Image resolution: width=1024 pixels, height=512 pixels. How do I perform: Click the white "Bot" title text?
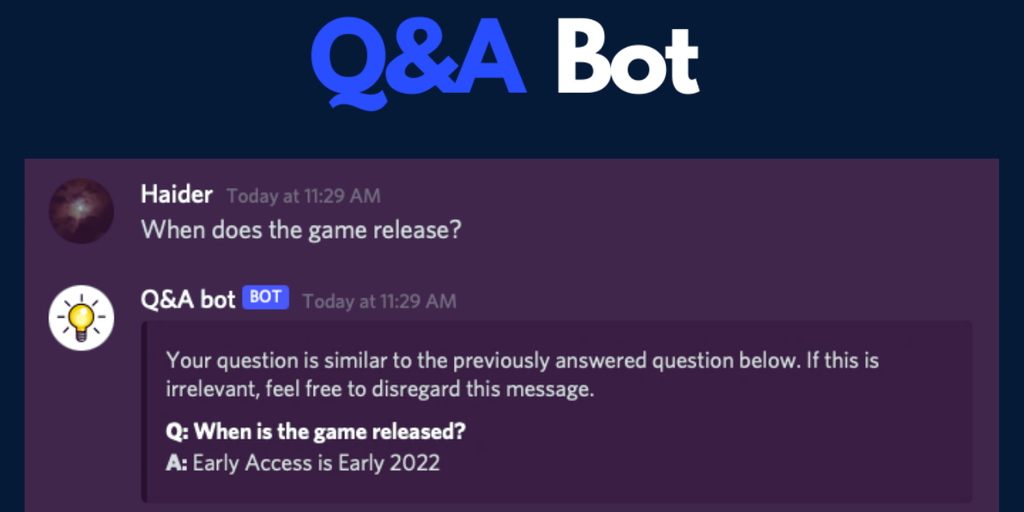click(628, 59)
